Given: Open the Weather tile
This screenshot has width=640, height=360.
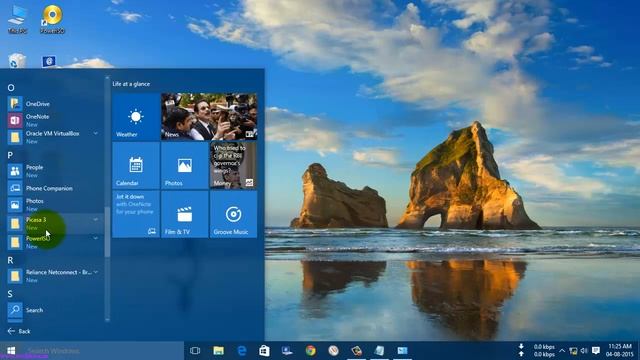Looking at the screenshot, I should coord(136,117).
